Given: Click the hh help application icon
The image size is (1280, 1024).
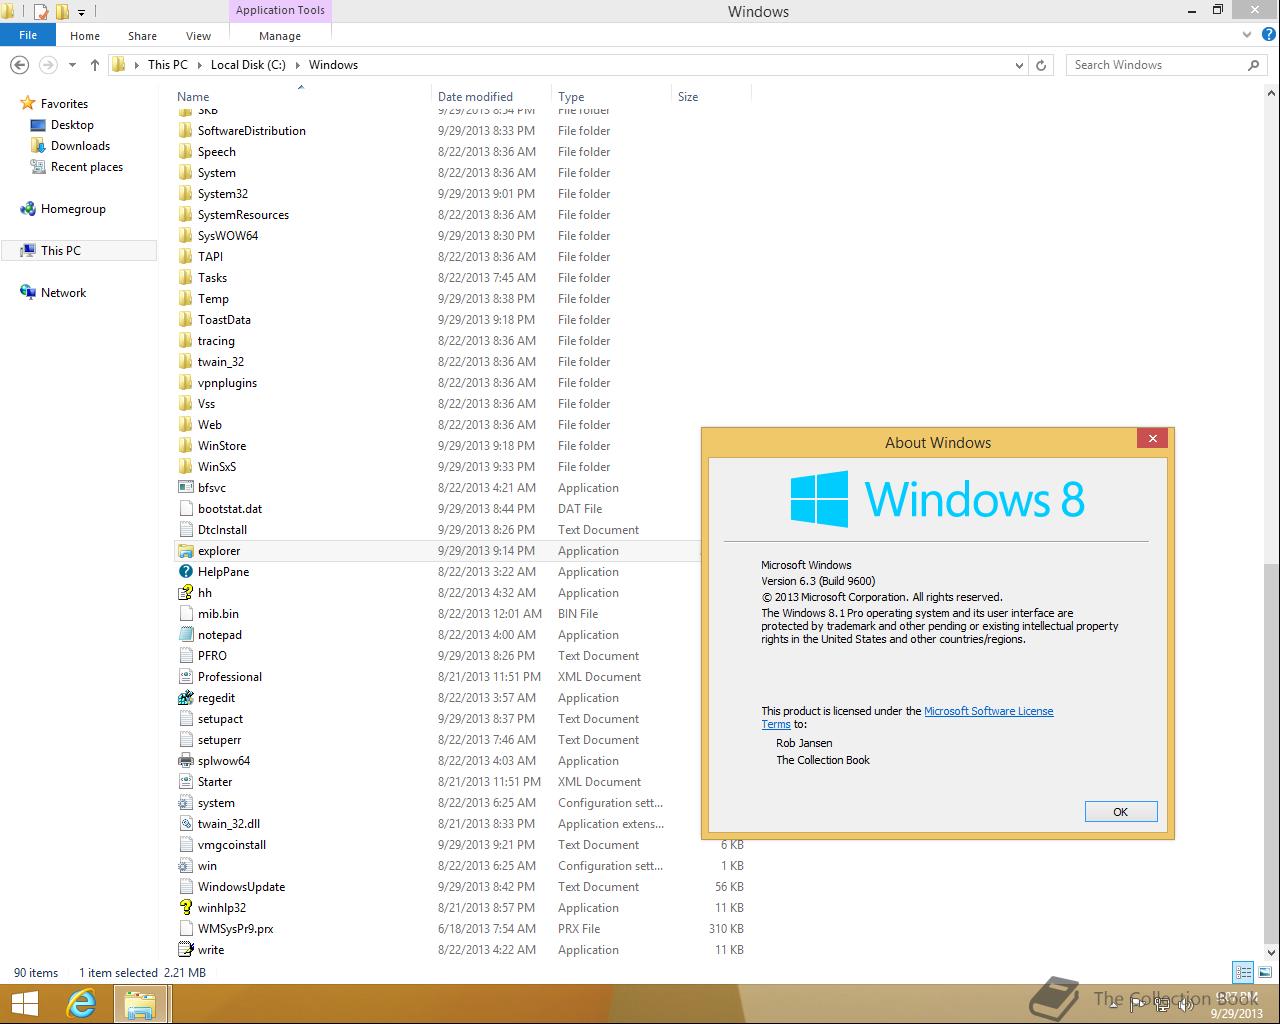Looking at the screenshot, I should pos(185,593).
